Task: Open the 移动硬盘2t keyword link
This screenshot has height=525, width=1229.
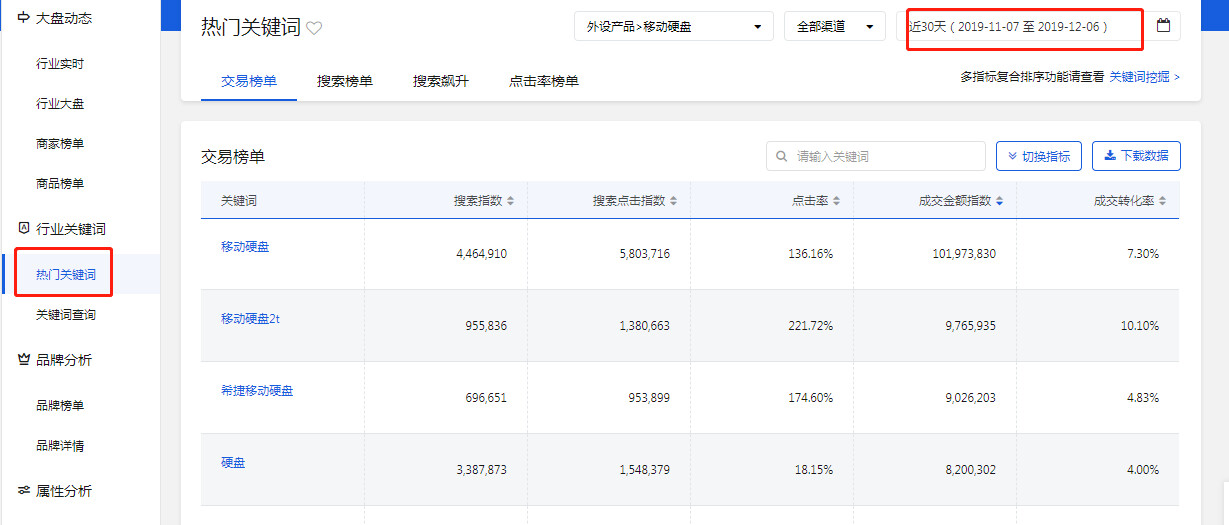Action: (250, 318)
